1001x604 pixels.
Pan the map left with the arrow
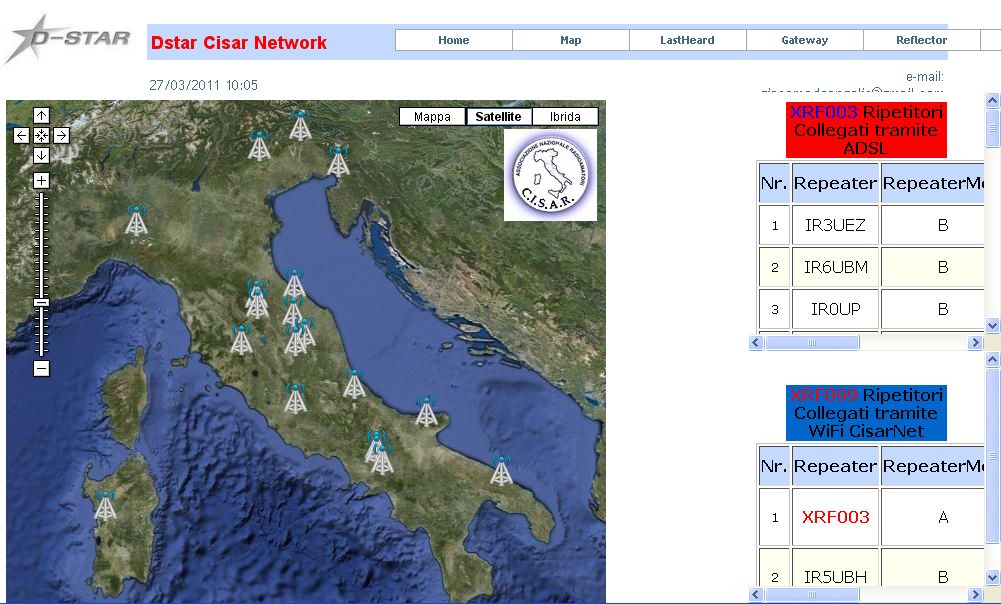[x=22, y=135]
